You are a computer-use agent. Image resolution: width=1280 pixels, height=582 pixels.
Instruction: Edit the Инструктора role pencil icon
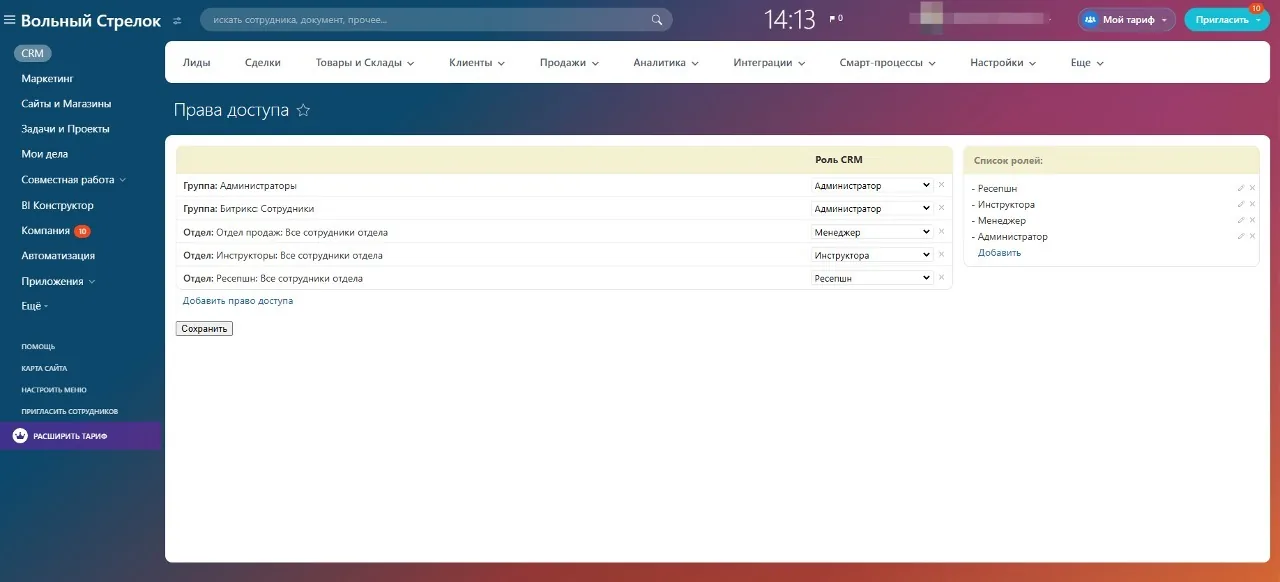[1241, 204]
